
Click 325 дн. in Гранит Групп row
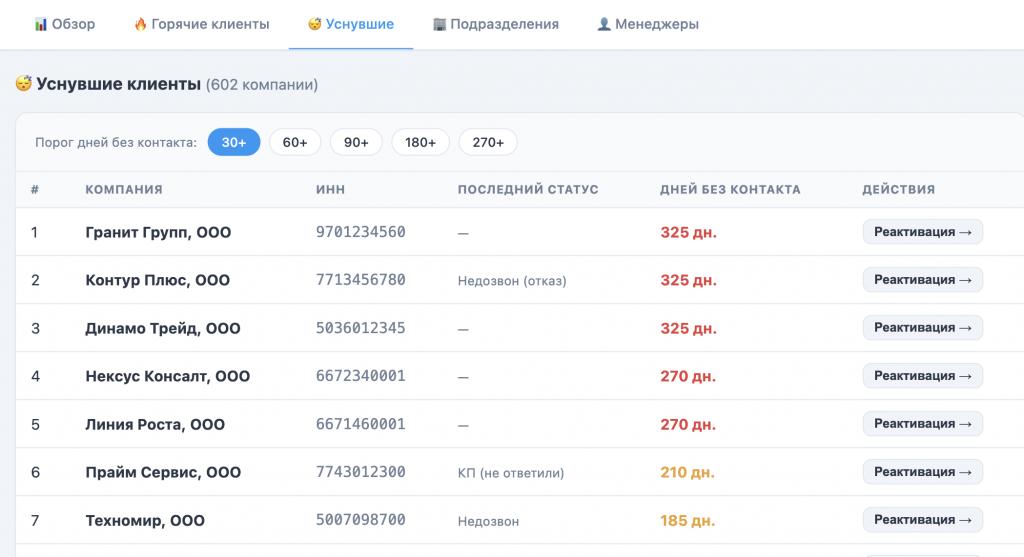click(688, 232)
